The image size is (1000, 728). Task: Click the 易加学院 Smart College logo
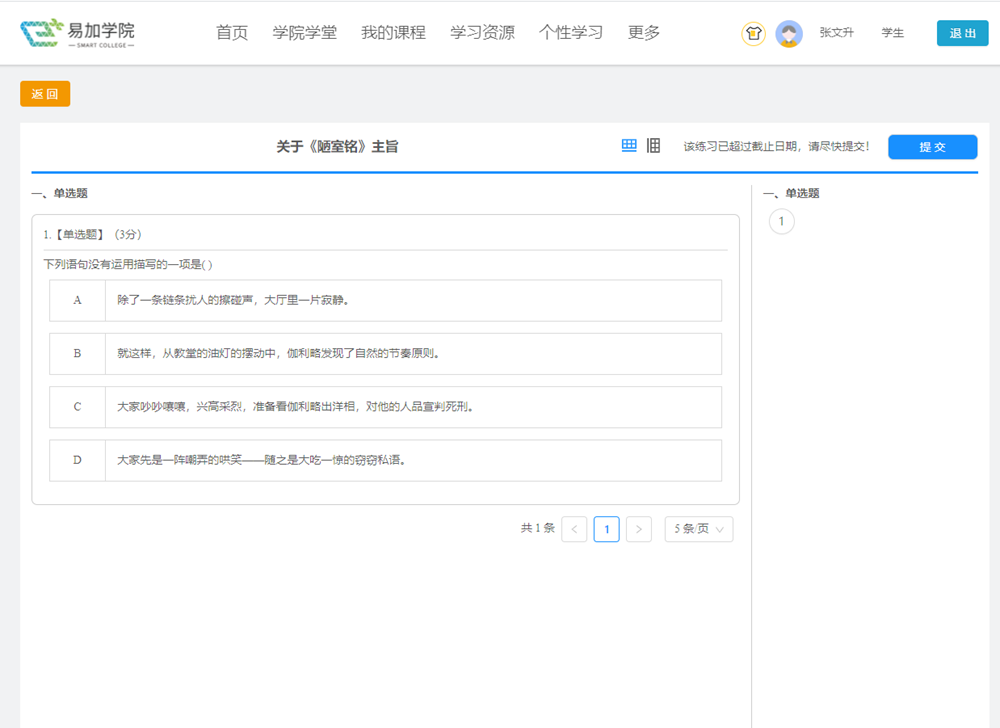77,33
